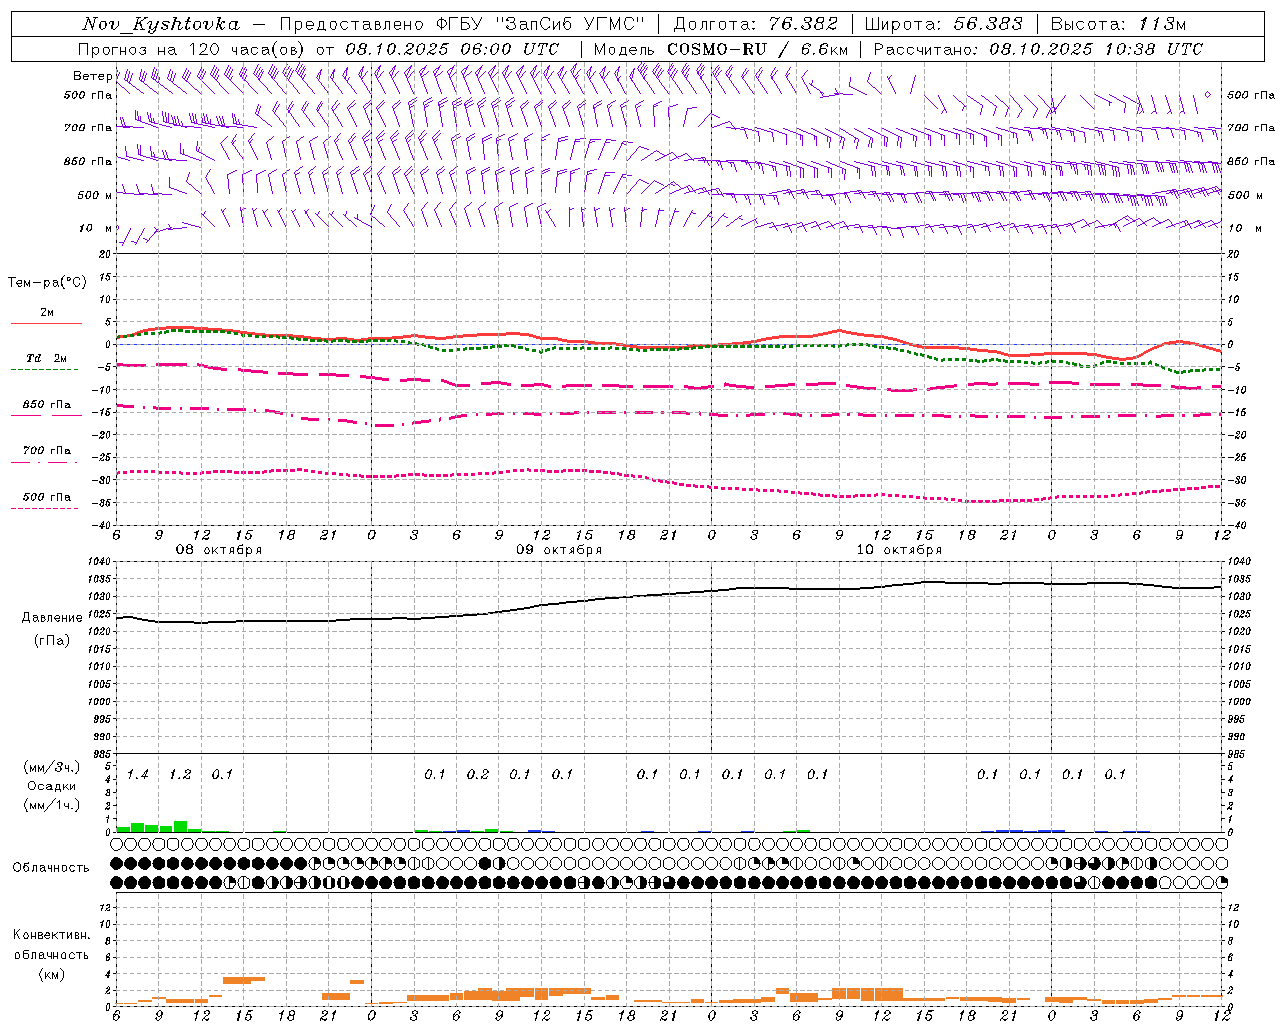
Task: Click the elevation text Высота: 113м
Action: (x=1118, y=24)
